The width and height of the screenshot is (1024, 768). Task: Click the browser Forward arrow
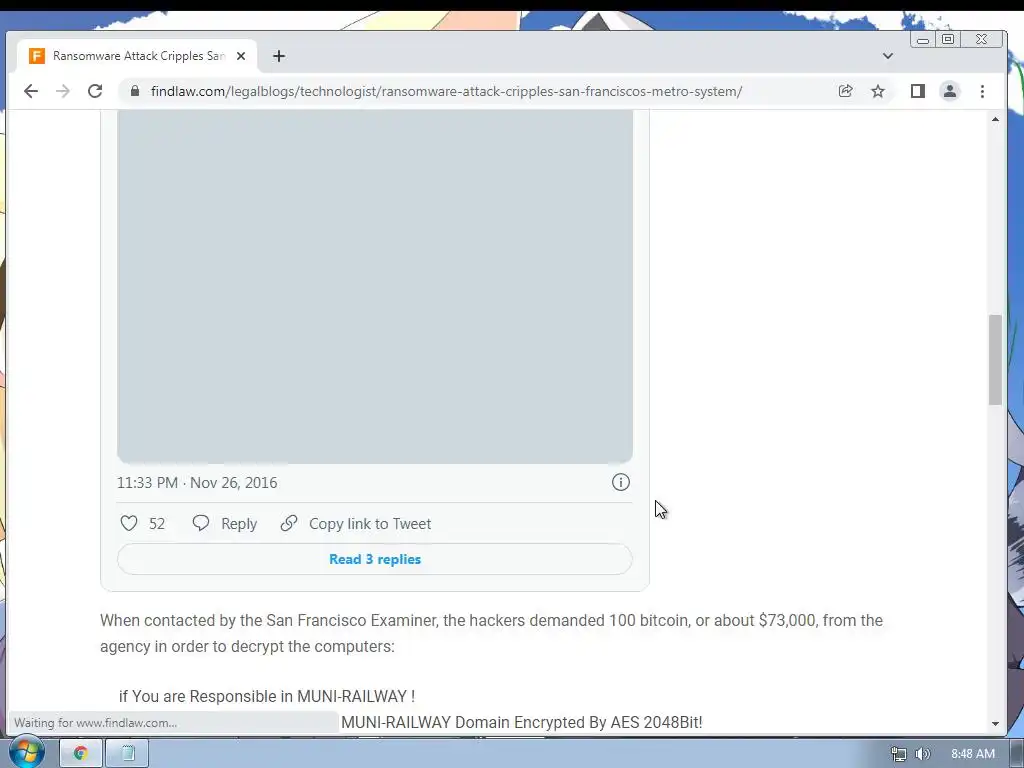tap(63, 91)
